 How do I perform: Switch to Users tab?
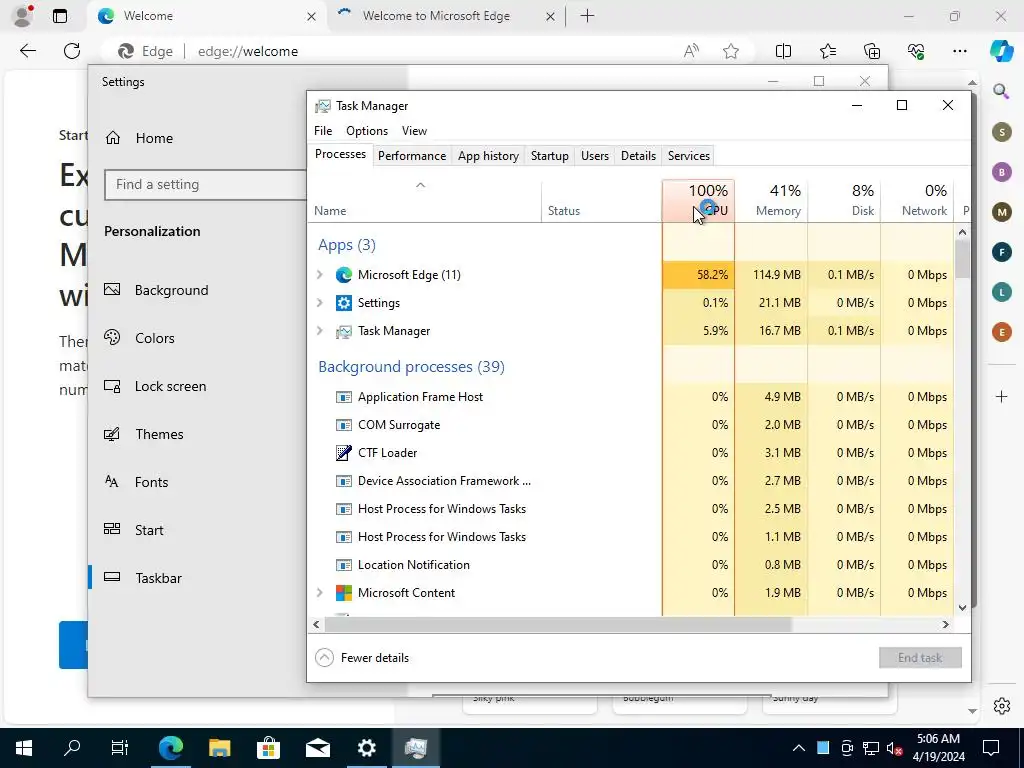[x=594, y=156]
